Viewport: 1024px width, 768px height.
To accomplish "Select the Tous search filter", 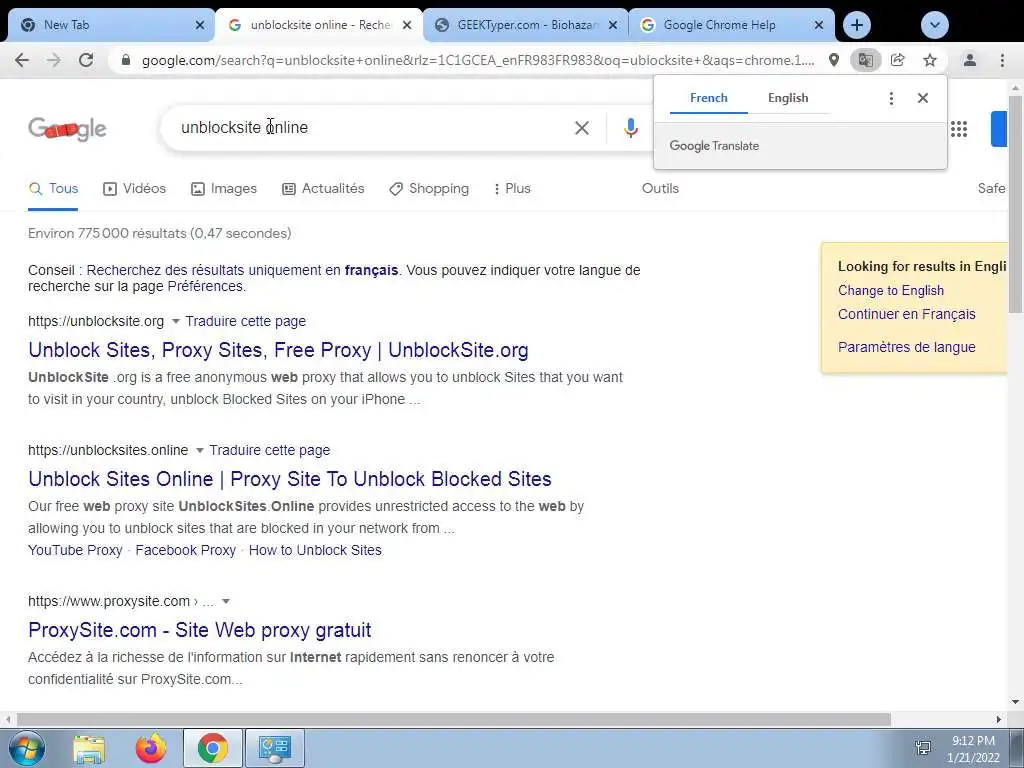I will 54,189.
